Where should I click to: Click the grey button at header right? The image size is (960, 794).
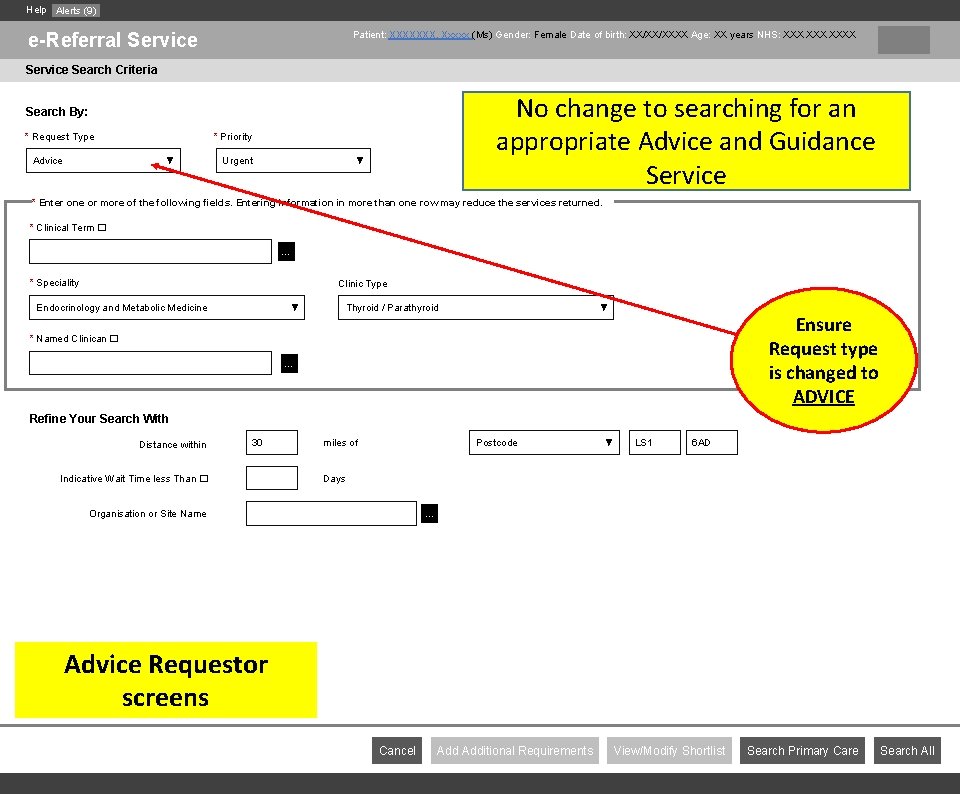pos(904,40)
